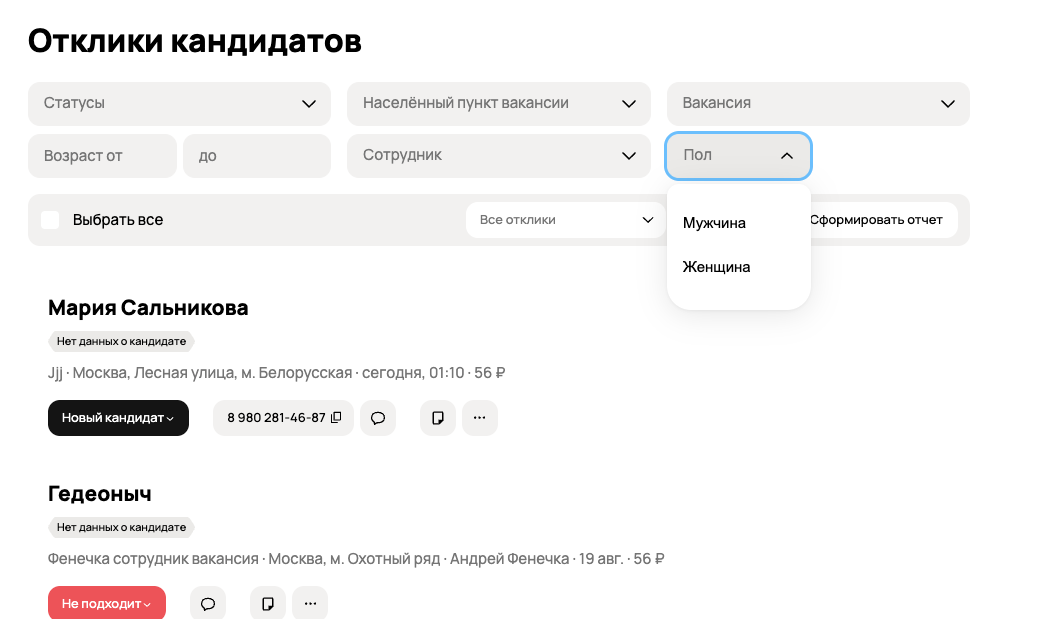
Task: Tick the Выбрать все checkbox
Action: [50, 220]
